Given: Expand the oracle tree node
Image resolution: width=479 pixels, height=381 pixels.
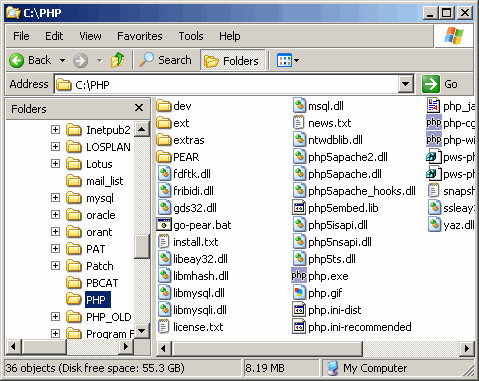Looking at the screenshot, I should coord(55,214).
